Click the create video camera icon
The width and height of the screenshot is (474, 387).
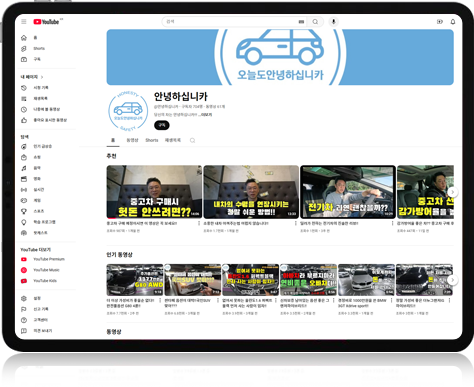[440, 22]
